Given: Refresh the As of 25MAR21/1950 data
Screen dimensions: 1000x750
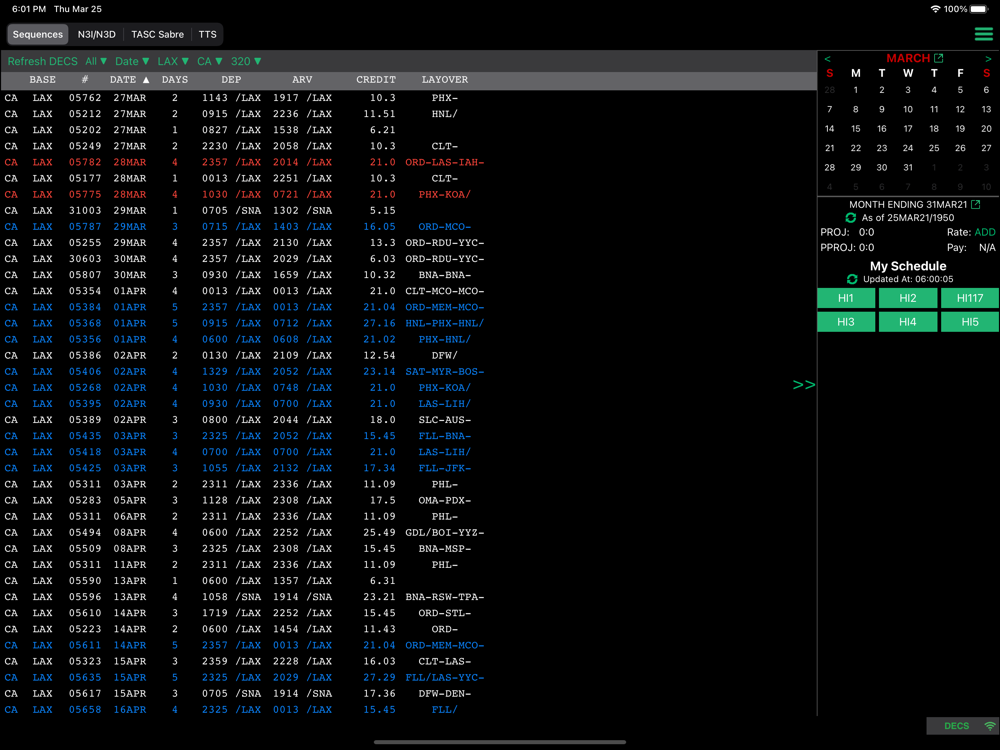Looking at the screenshot, I should point(851,218).
